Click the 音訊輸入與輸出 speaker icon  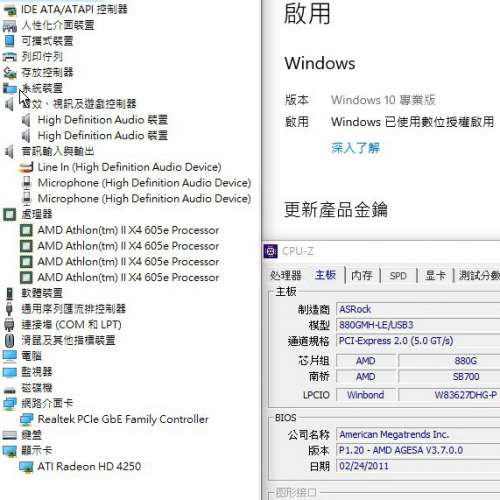9,151
